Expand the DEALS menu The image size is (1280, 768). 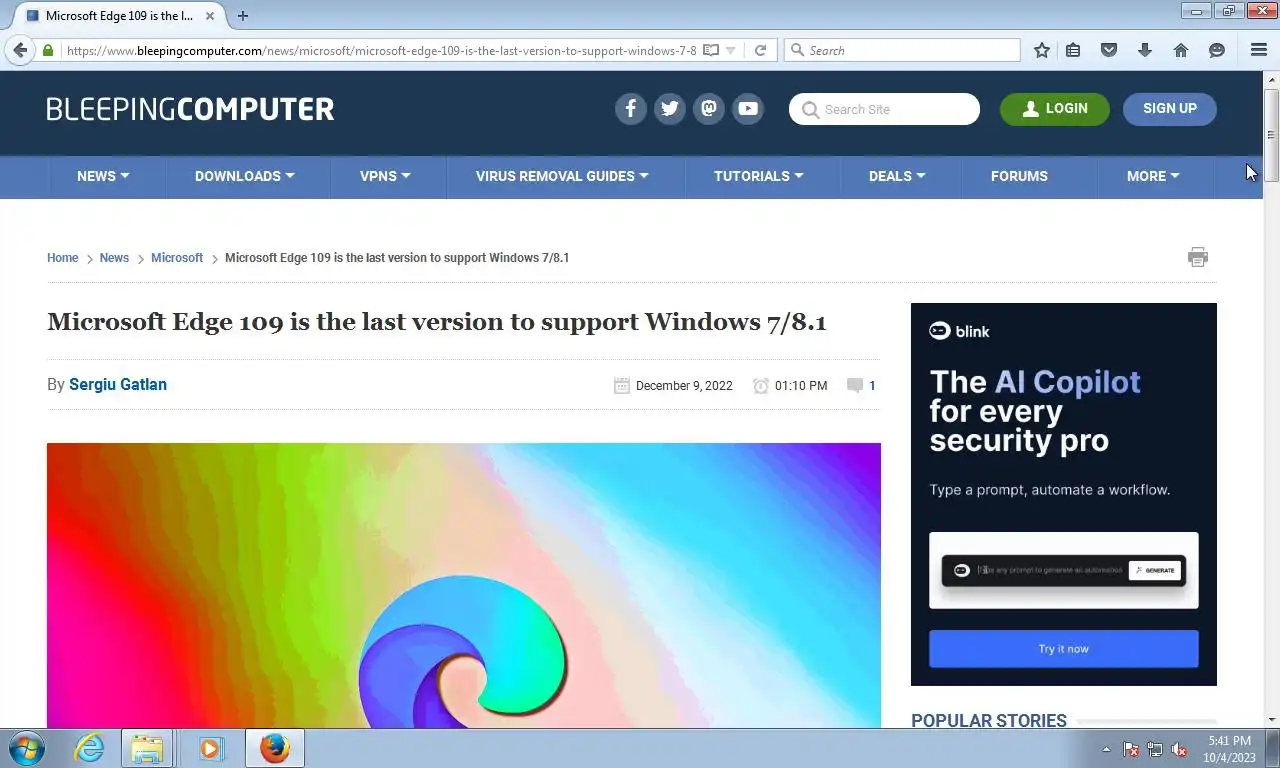[897, 176]
